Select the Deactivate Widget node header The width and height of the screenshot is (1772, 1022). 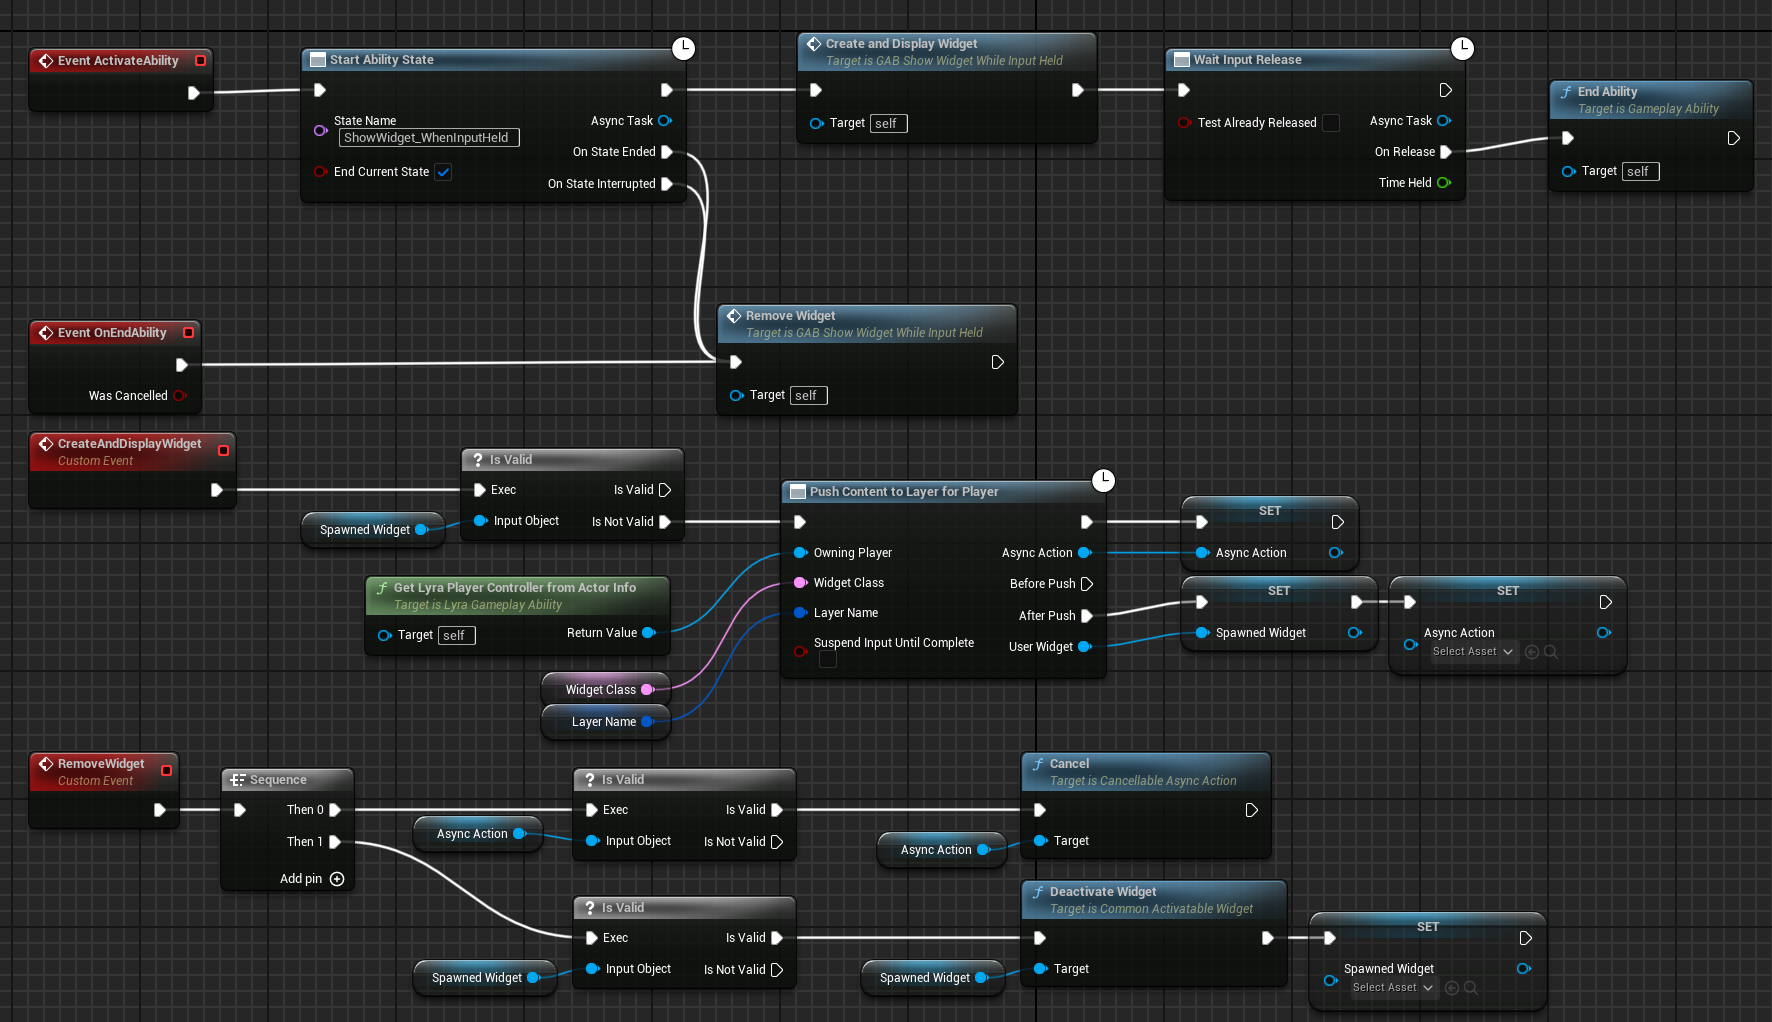coord(1102,892)
